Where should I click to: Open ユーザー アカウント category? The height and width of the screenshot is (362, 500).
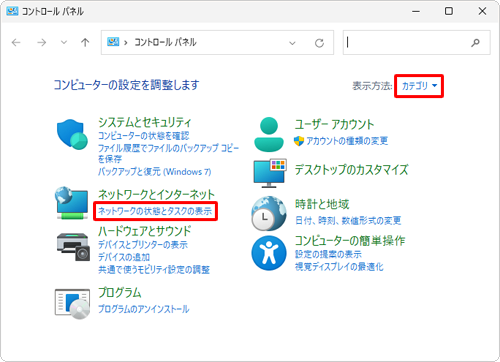tap(334, 124)
